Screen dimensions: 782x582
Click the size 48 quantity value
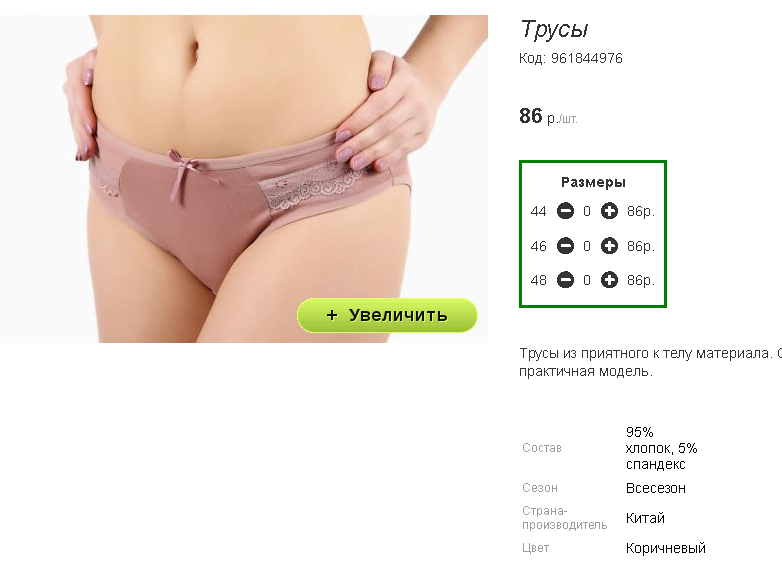point(587,280)
